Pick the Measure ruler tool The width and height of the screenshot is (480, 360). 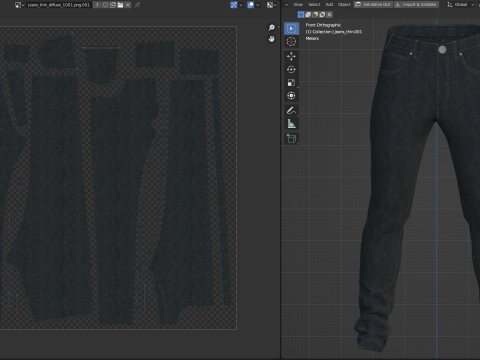(x=291, y=124)
